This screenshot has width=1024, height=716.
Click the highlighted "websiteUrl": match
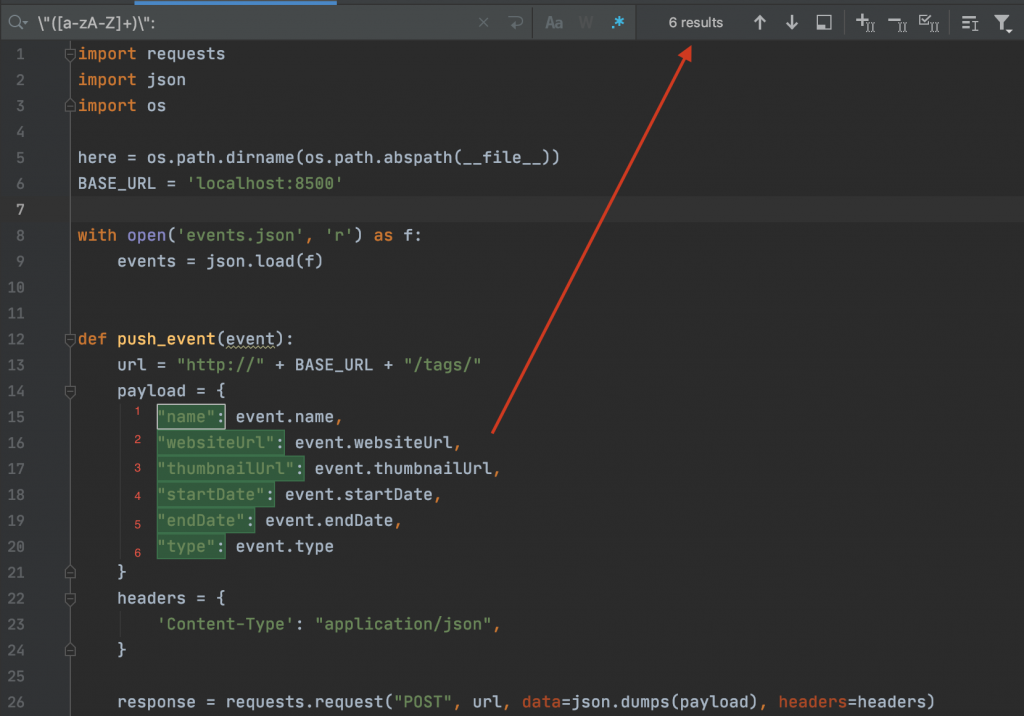pyautogui.click(x=221, y=443)
